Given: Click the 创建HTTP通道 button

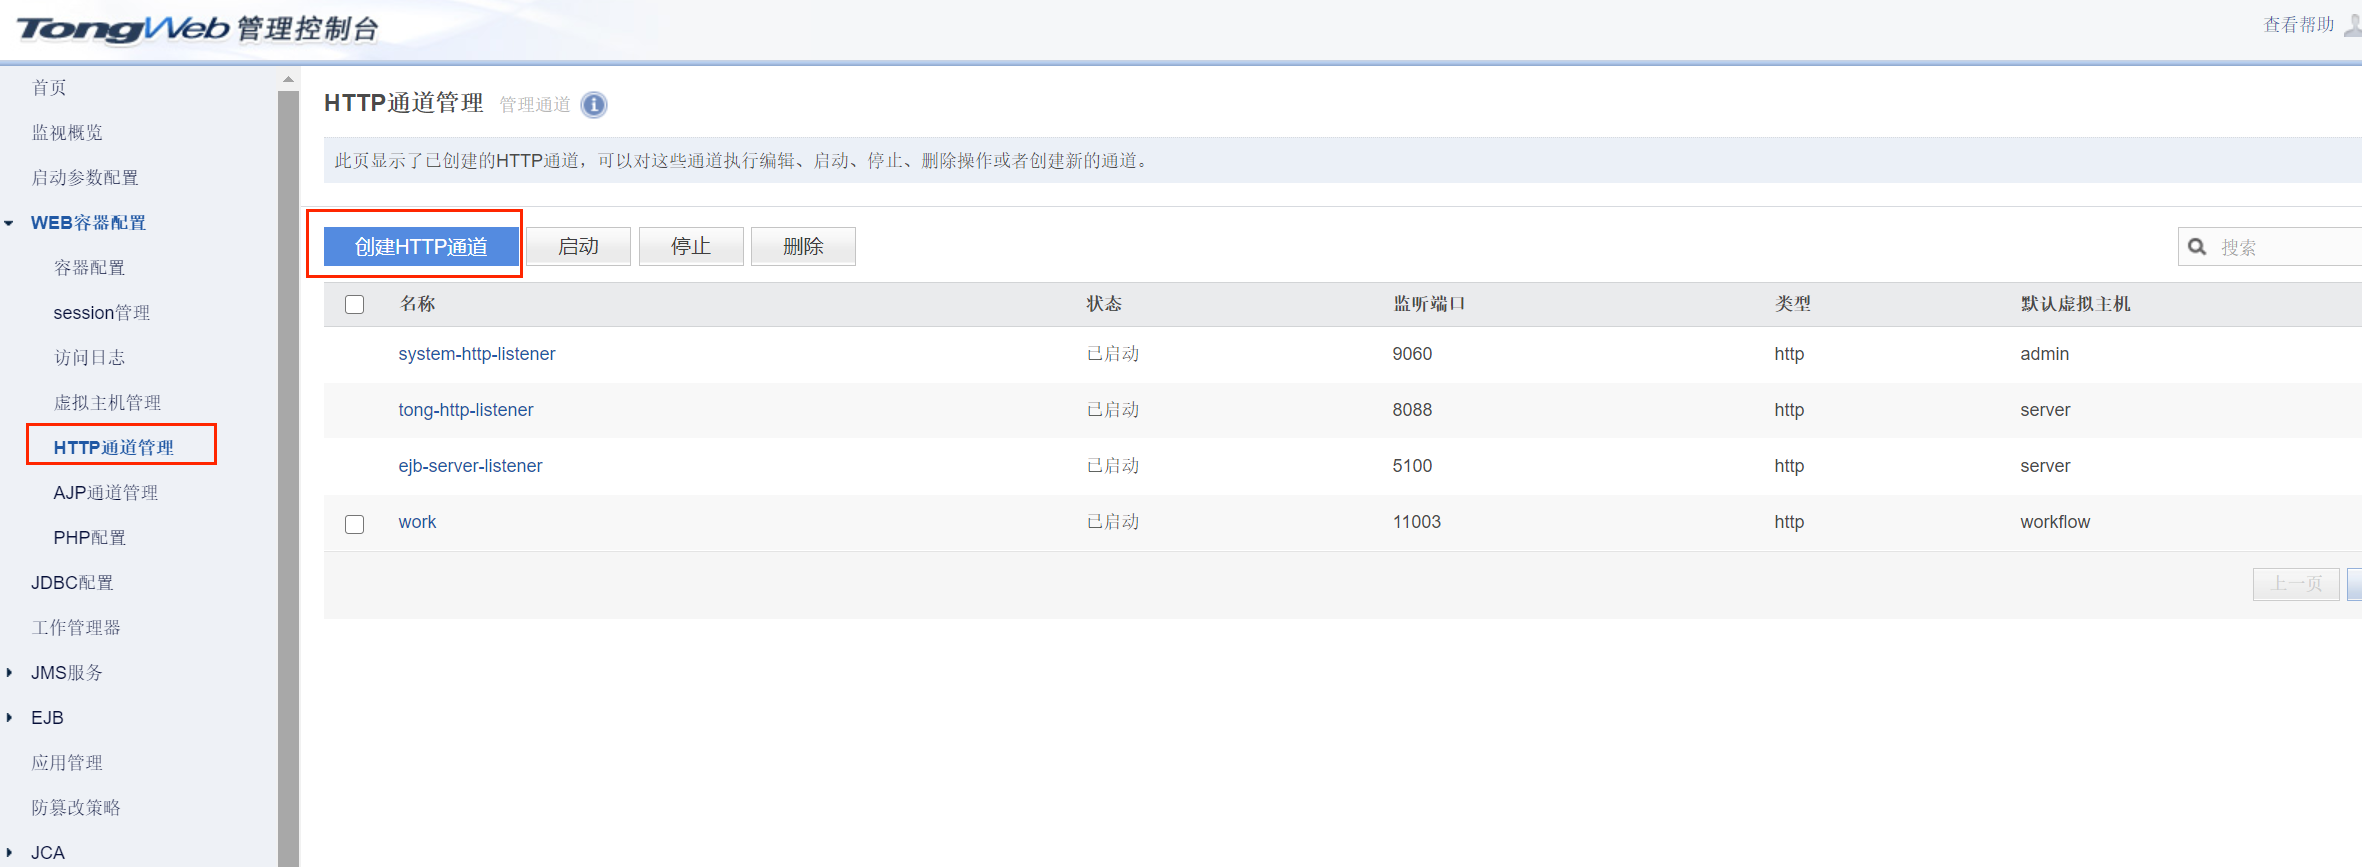Looking at the screenshot, I should tap(421, 247).
